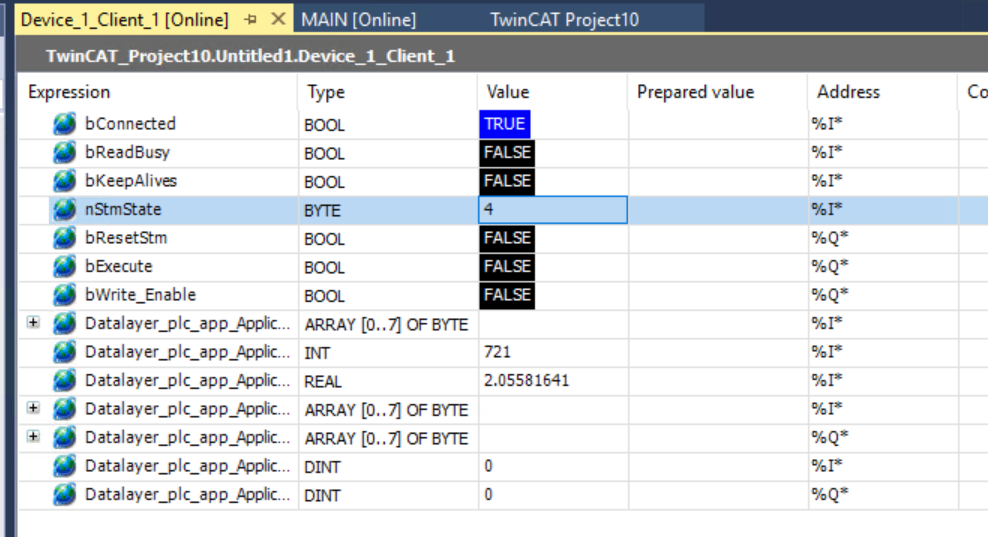
Task: Click the TRUE value of bConnected
Action: point(505,124)
